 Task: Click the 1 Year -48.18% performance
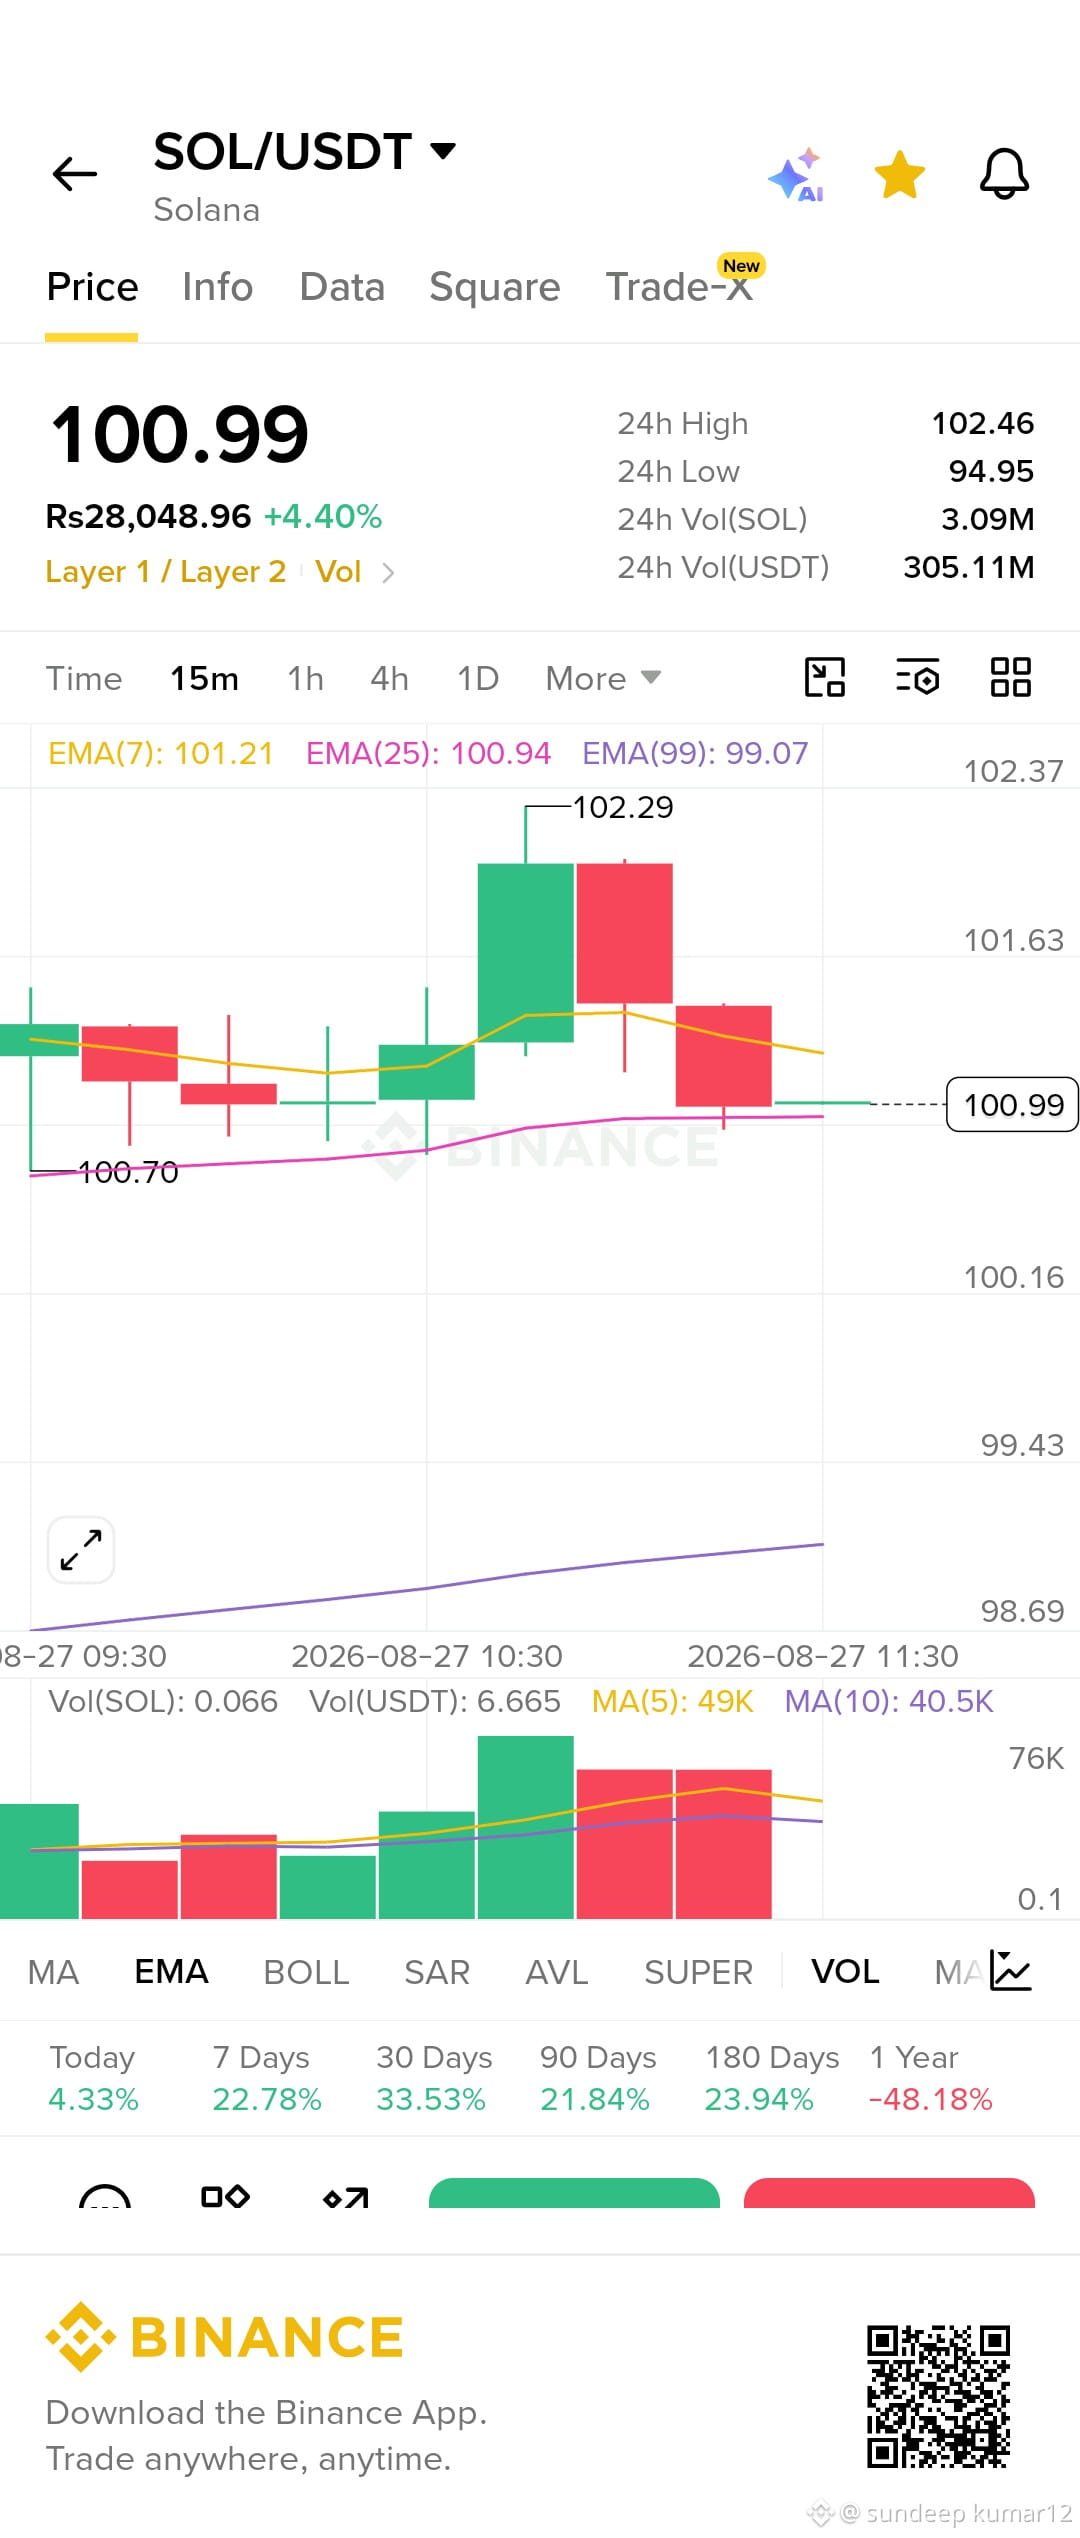pos(930,2078)
